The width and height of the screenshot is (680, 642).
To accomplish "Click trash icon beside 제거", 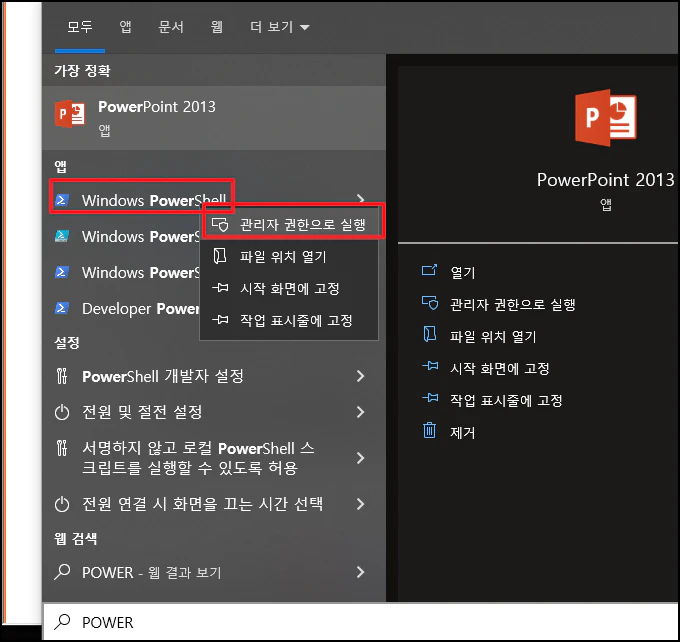I will pyautogui.click(x=429, y=430).
